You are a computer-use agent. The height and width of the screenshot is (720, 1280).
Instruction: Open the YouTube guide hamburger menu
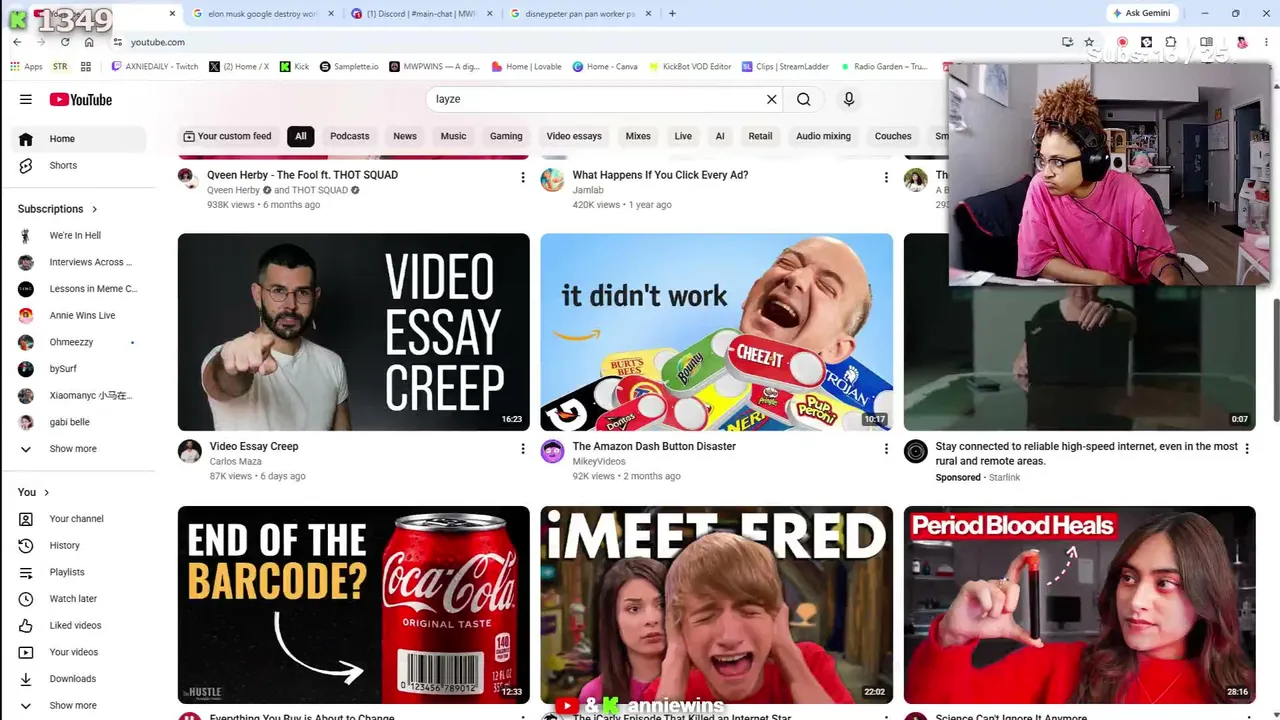[26, 99]
